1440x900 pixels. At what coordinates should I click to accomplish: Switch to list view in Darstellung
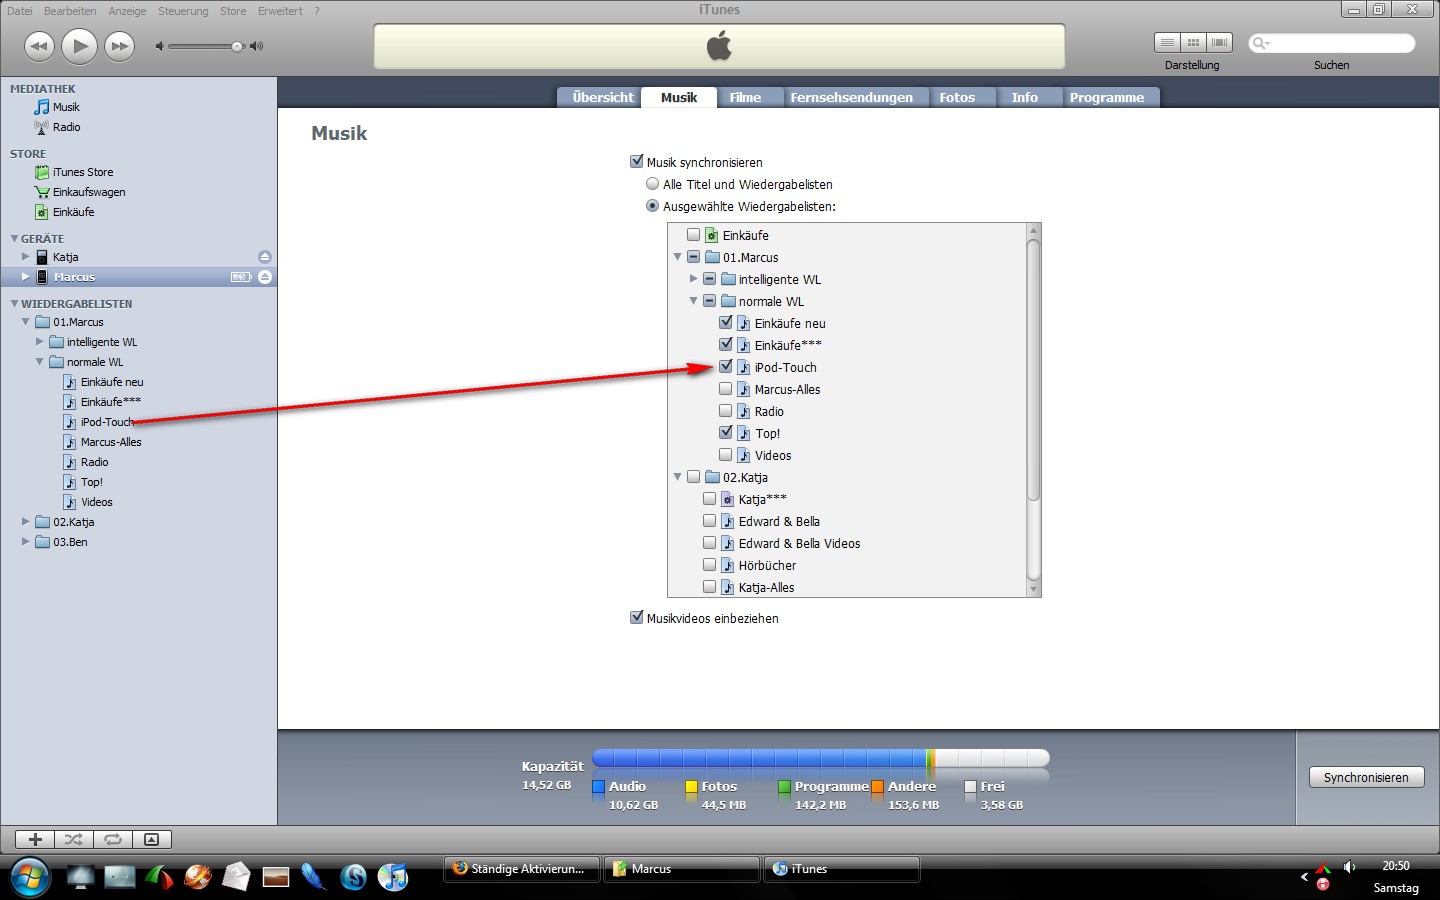point(1167,42)
